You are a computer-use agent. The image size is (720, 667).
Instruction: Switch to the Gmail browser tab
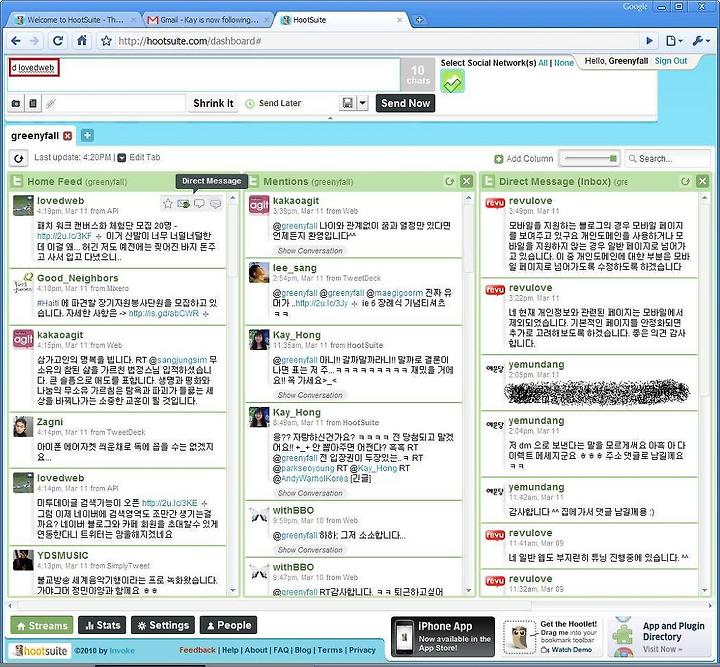[208, 20]
